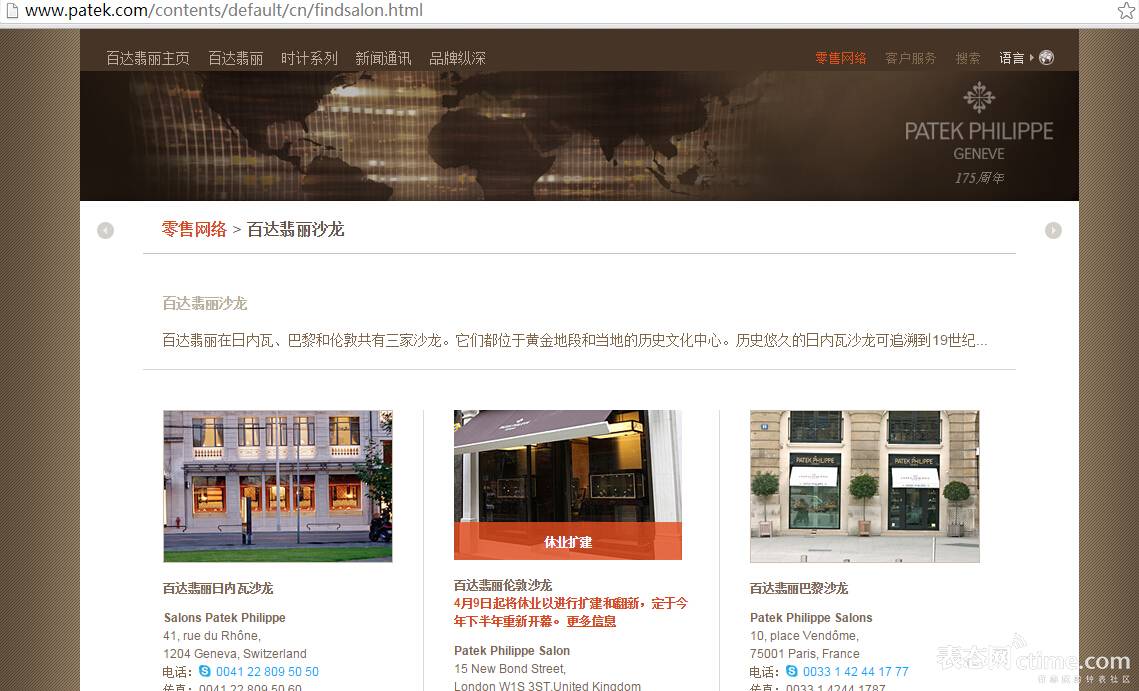Click 1204 Geneva, Switzerland text
Viewport: 1139px width, 691px height.
235,654
